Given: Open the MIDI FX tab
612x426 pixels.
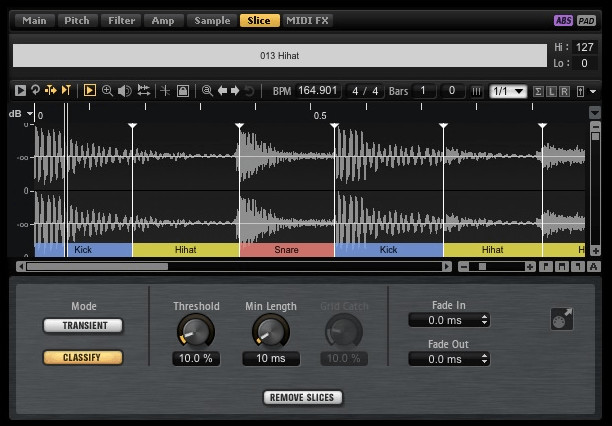Looking at the screenshot, I should tap(308, 20).
